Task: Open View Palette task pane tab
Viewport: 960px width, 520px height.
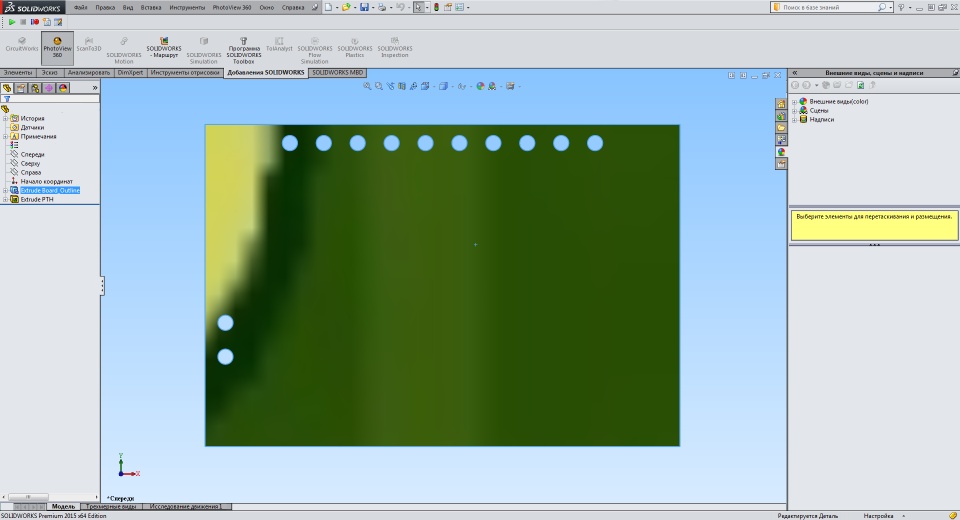Action: click(x=781, y=140)
